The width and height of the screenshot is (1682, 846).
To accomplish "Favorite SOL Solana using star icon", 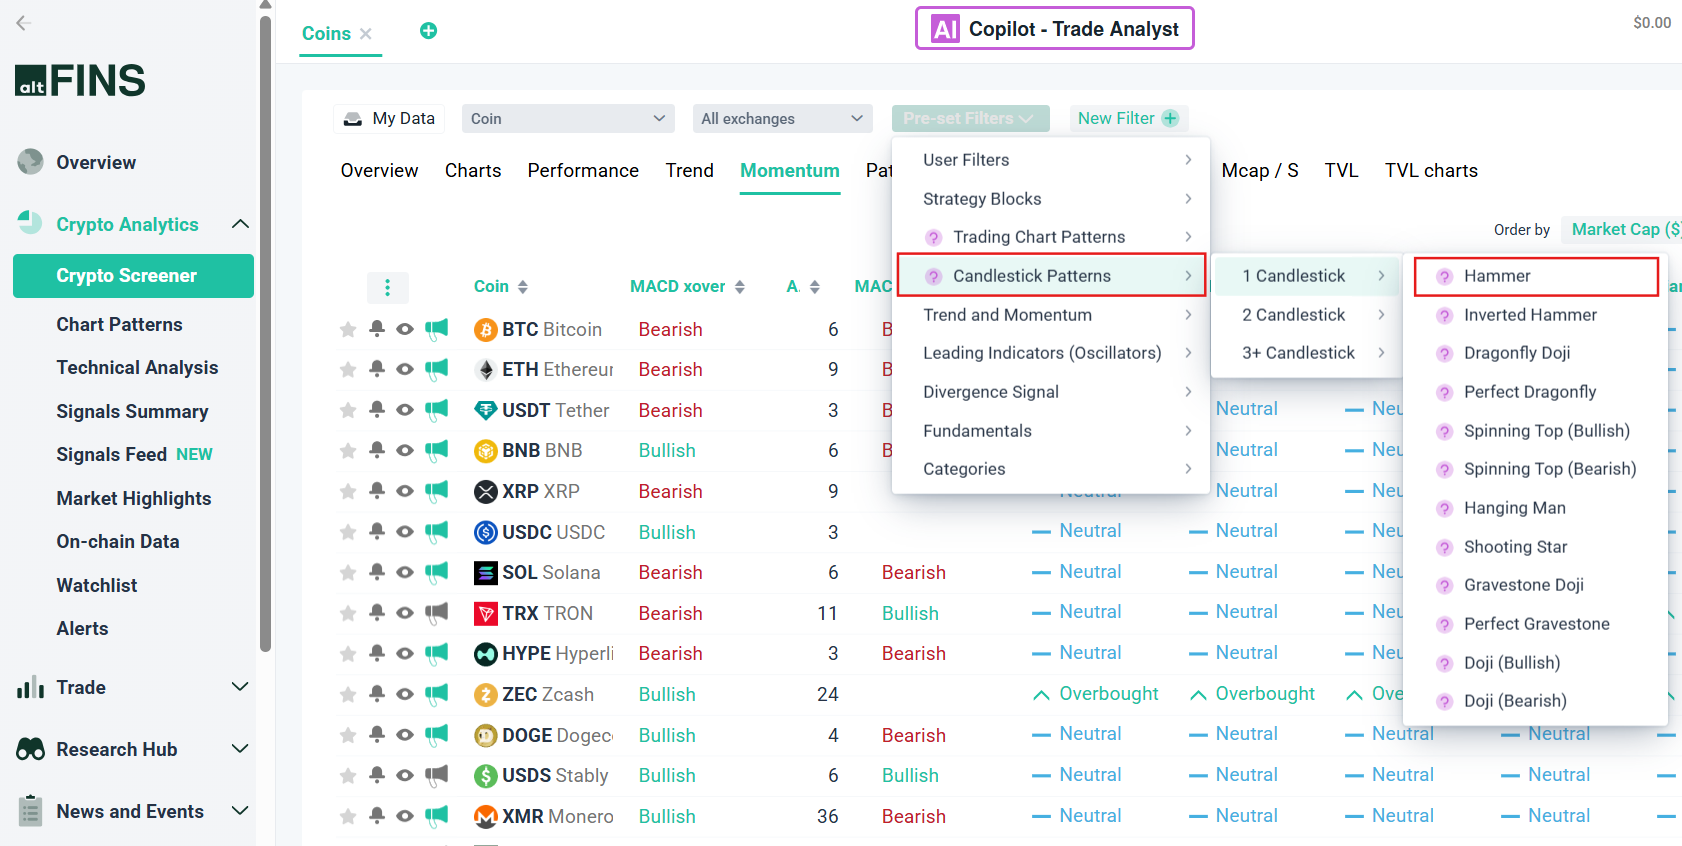I will click(348, 573).
